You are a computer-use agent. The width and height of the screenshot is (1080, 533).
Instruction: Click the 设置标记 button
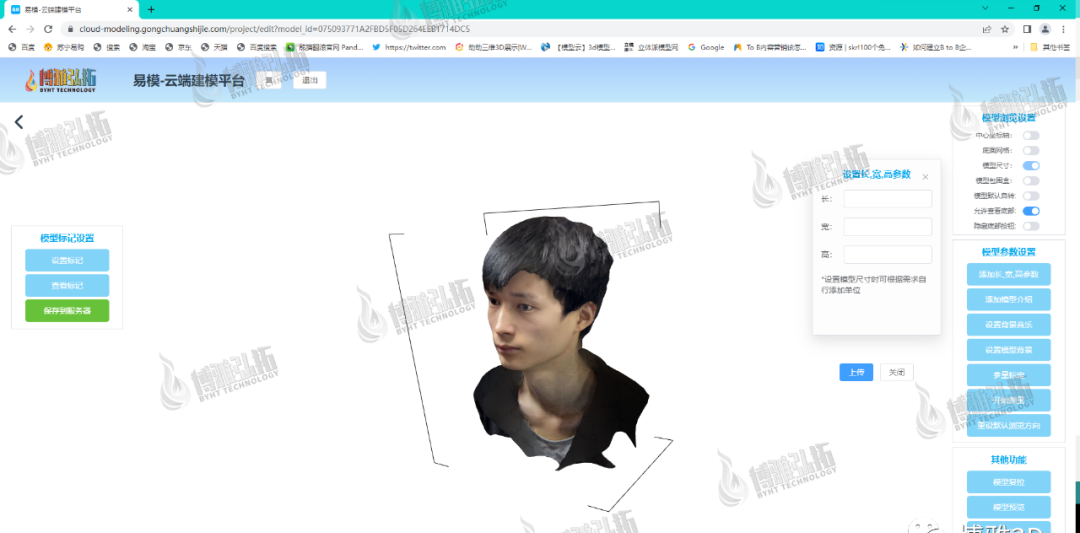tap(67, 261)
